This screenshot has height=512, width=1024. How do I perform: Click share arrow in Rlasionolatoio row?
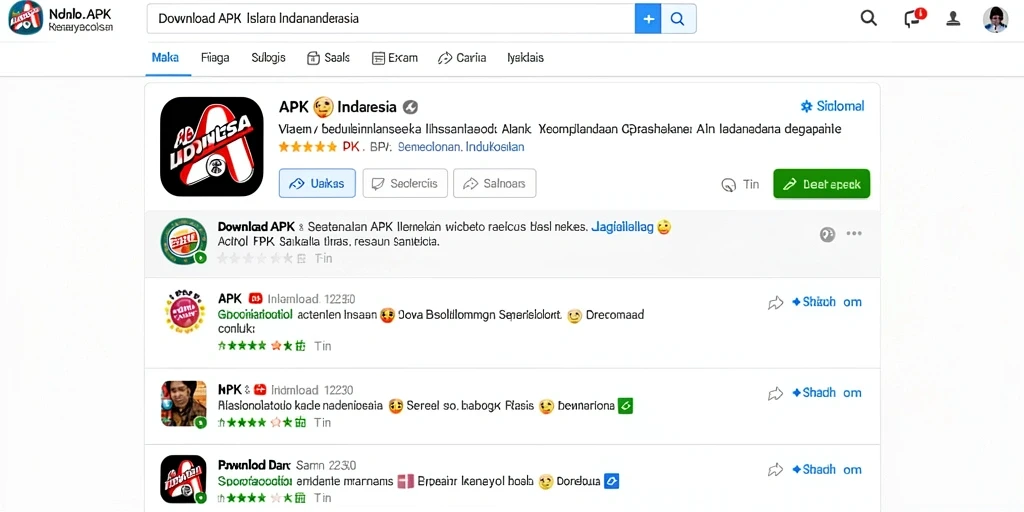click(x=775, y=393)
